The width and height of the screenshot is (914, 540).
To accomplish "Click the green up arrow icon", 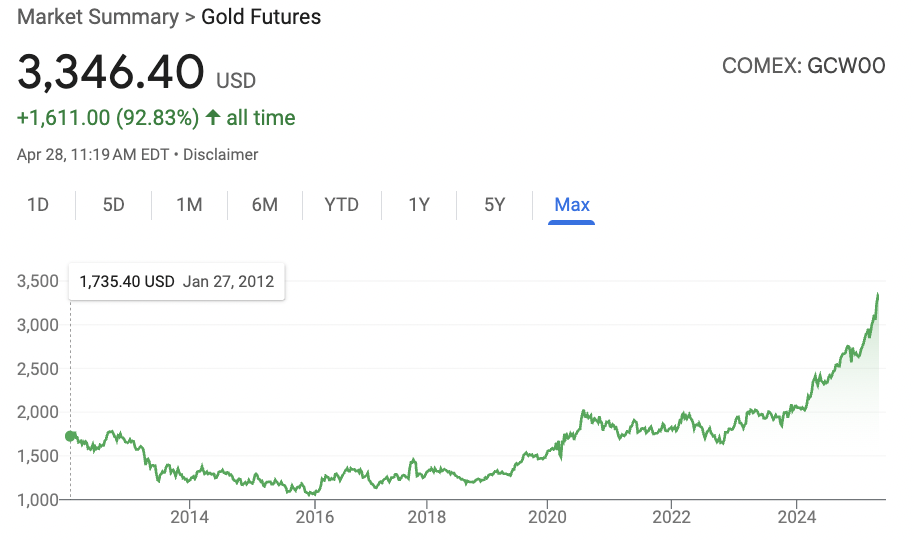I will (213, 117).
